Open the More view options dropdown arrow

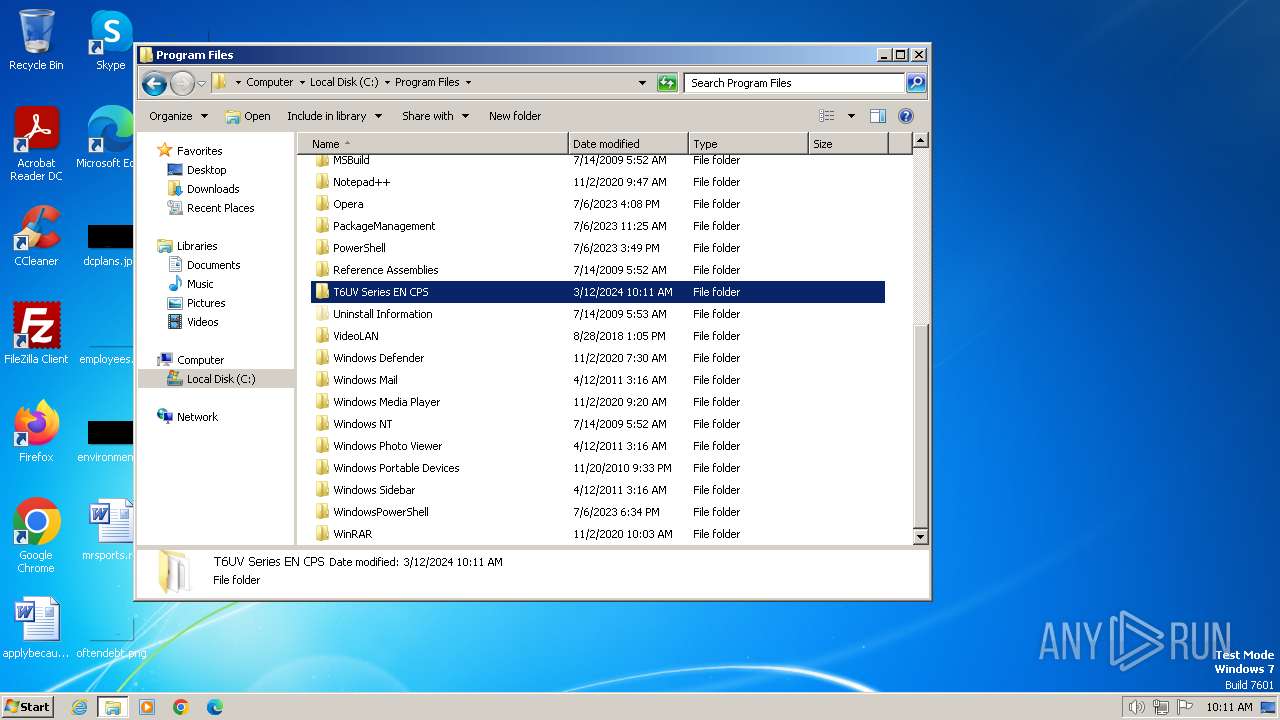[851, 116]
